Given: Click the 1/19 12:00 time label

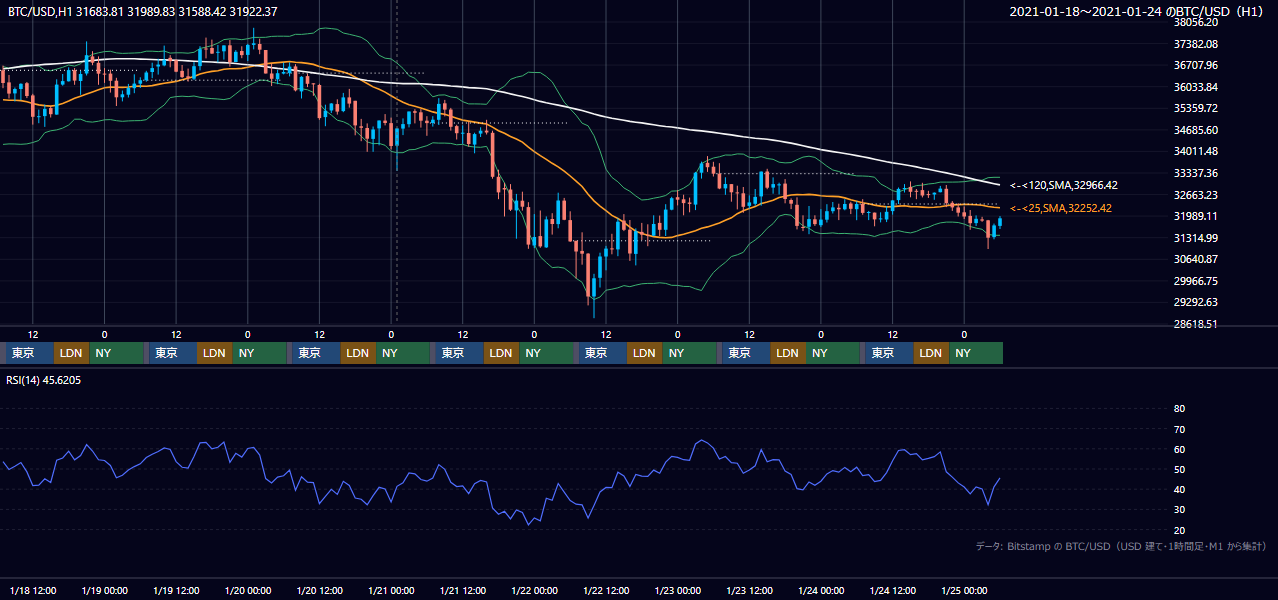Looking at the screenshot, I should (x=176, y=590).
